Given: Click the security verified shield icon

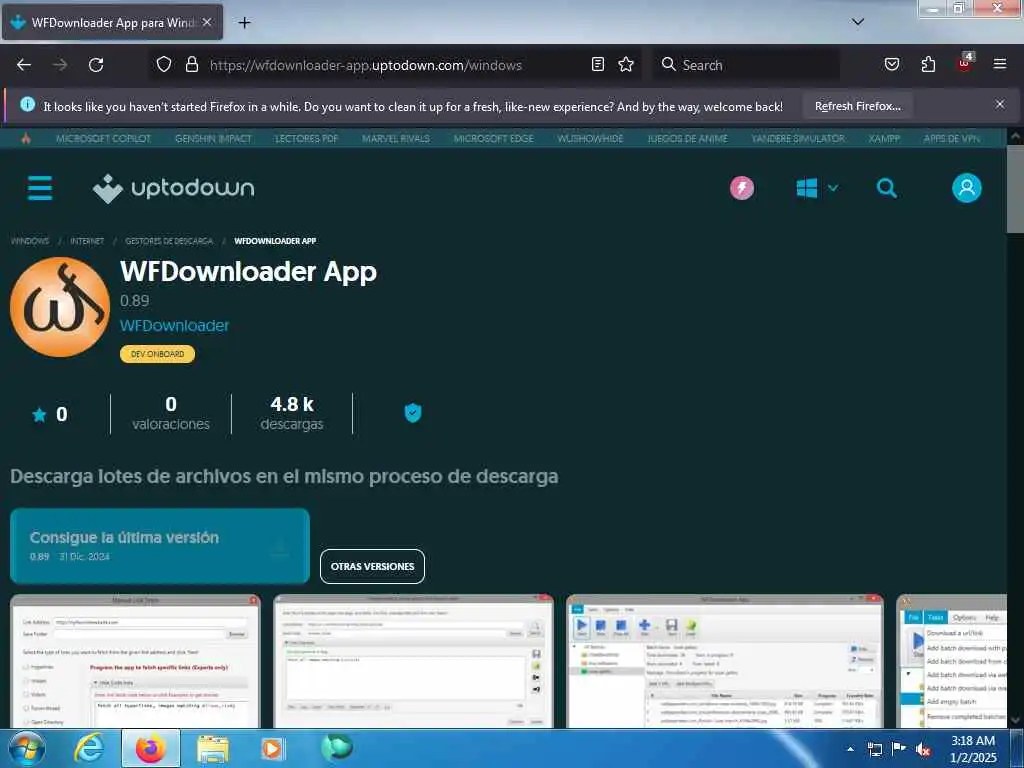Looking at the screenshot, I should (413, 413).
